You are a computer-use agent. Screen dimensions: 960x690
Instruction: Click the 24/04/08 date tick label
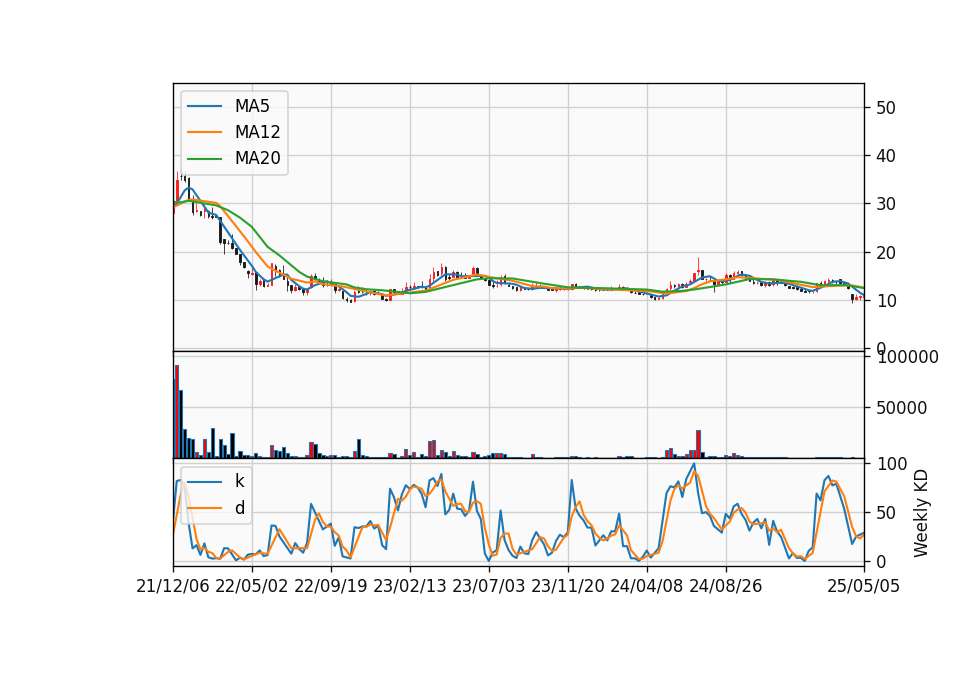tap(647, 586)
